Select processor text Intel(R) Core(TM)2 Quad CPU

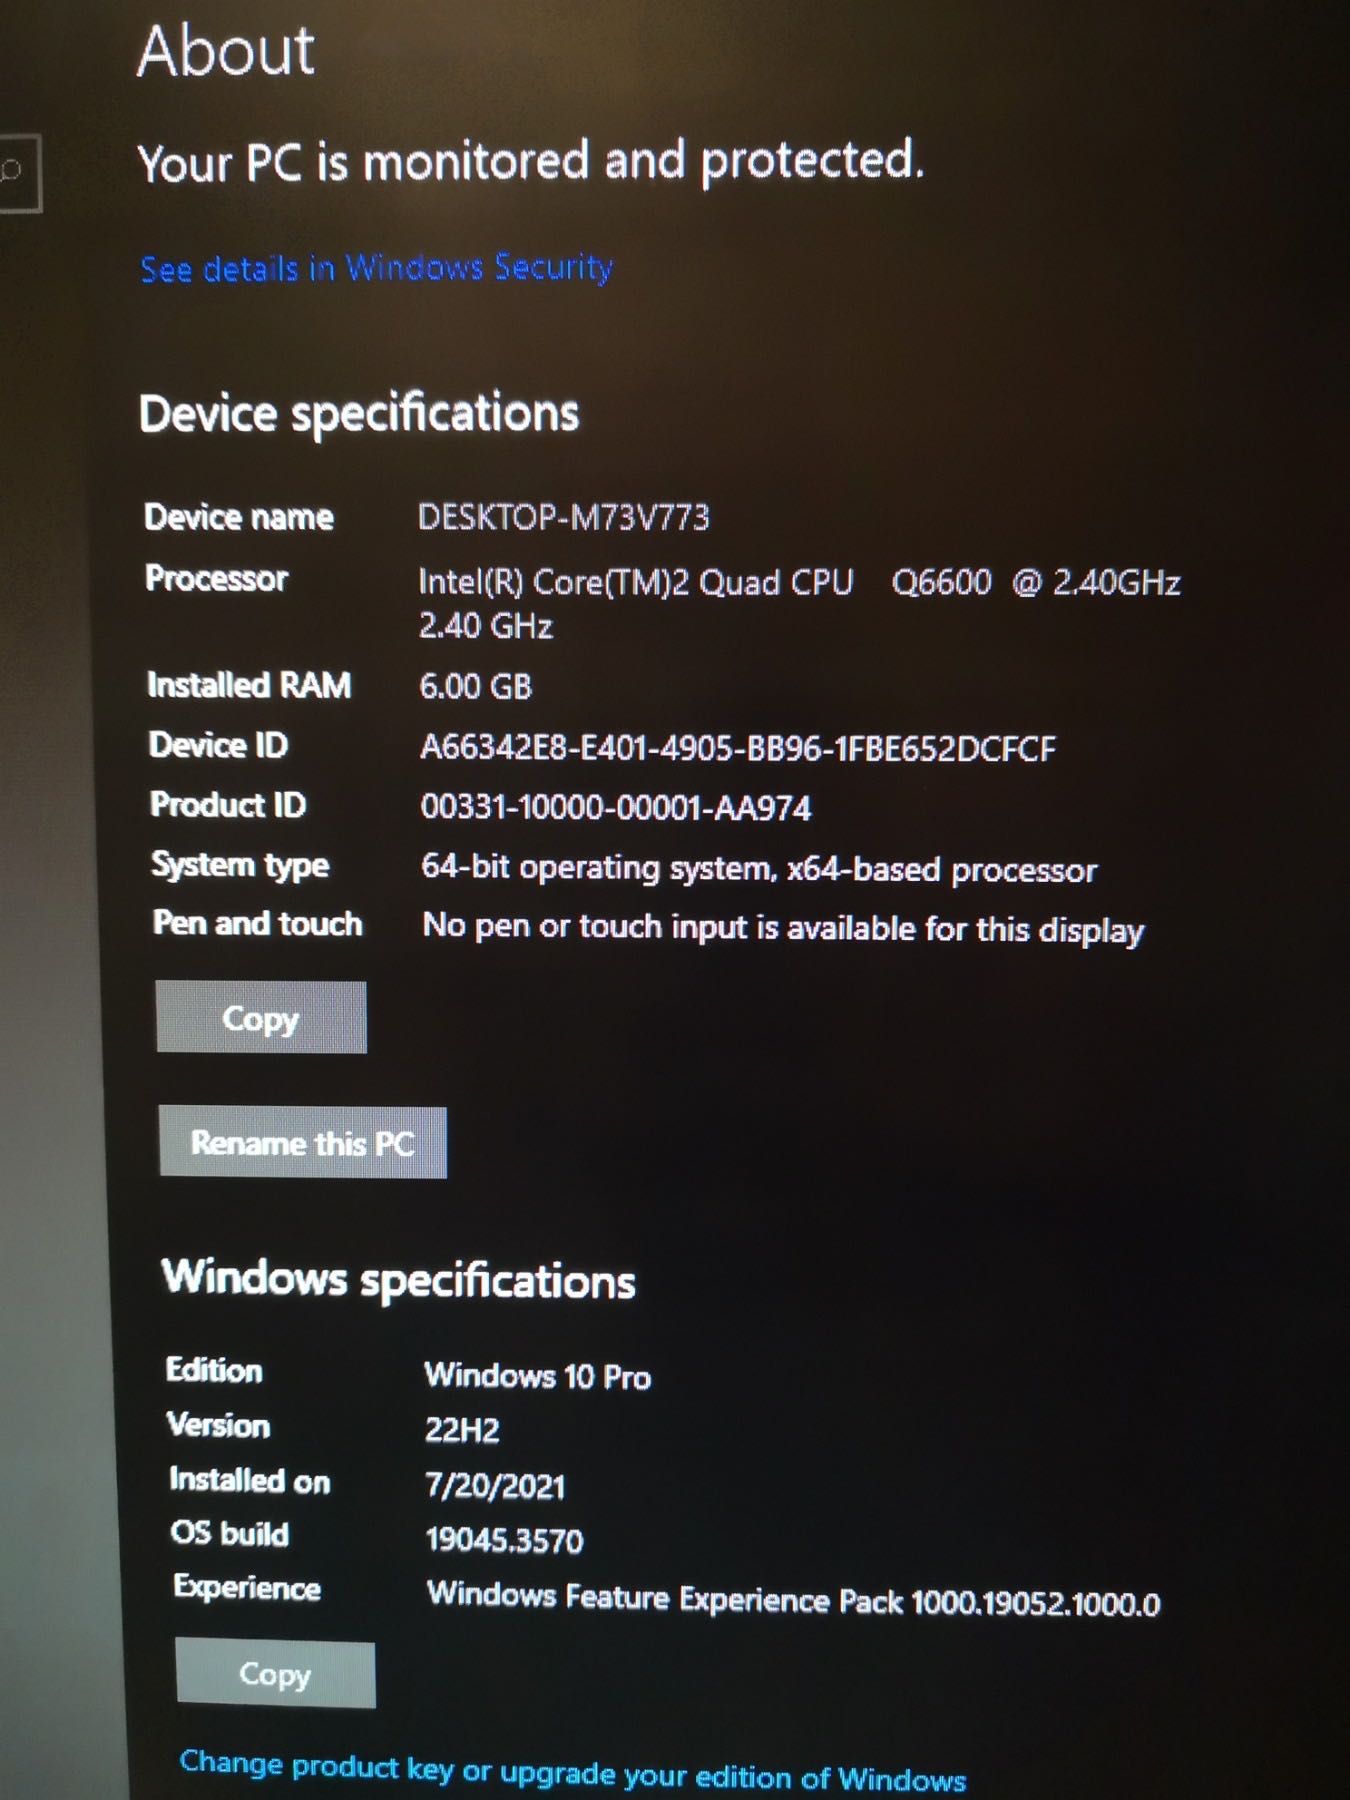pyautogui.click(x=636, y=582)
